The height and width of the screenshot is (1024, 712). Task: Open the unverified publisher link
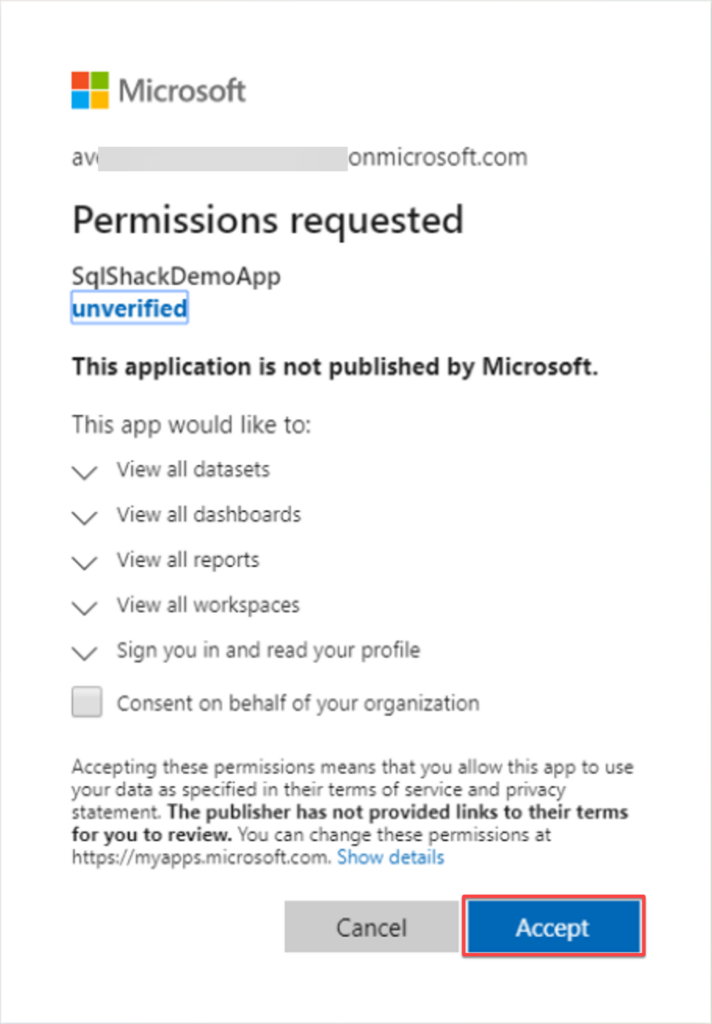(129, 309)
